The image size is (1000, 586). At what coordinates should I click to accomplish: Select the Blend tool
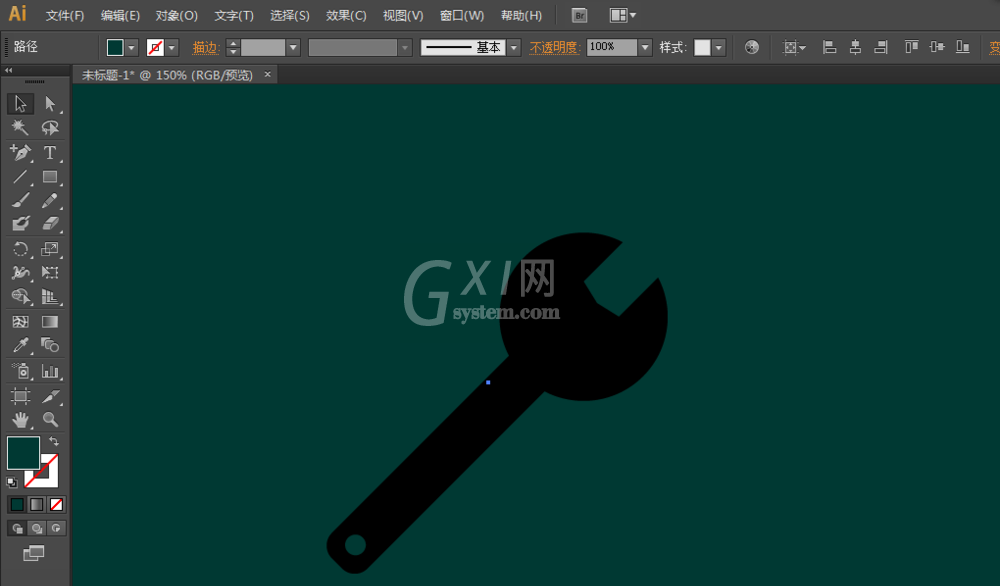click(x=50, y=345)
